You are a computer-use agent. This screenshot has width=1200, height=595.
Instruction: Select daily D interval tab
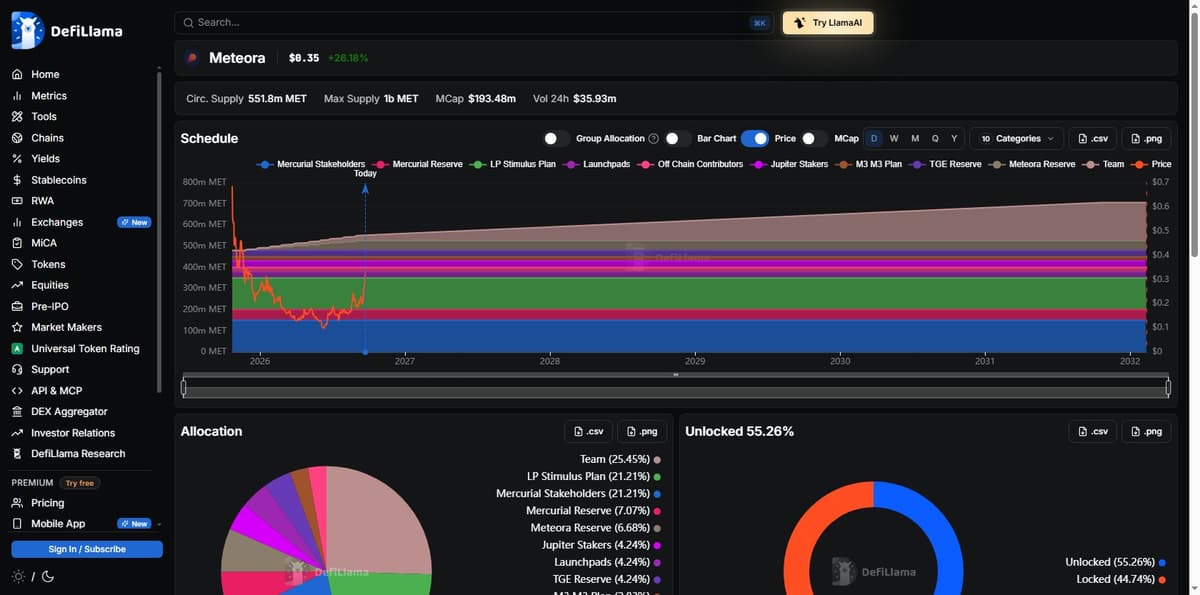874,139
